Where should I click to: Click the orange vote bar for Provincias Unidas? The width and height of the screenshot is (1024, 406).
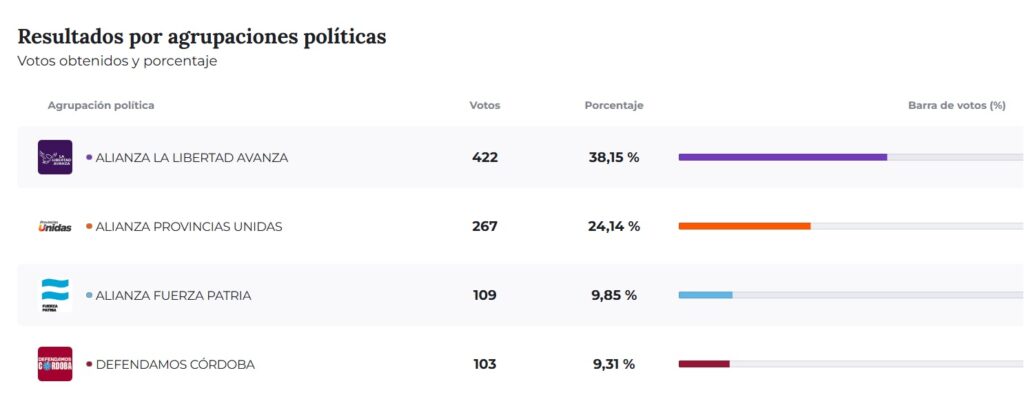(744, 226)
